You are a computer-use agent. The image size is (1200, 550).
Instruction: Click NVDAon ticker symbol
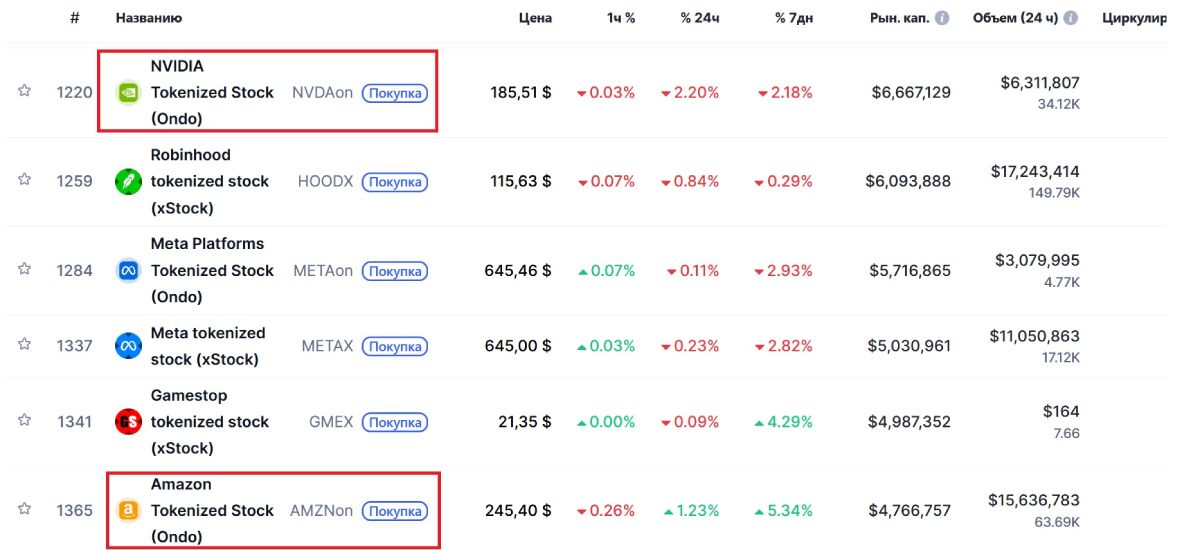[322, 92]
